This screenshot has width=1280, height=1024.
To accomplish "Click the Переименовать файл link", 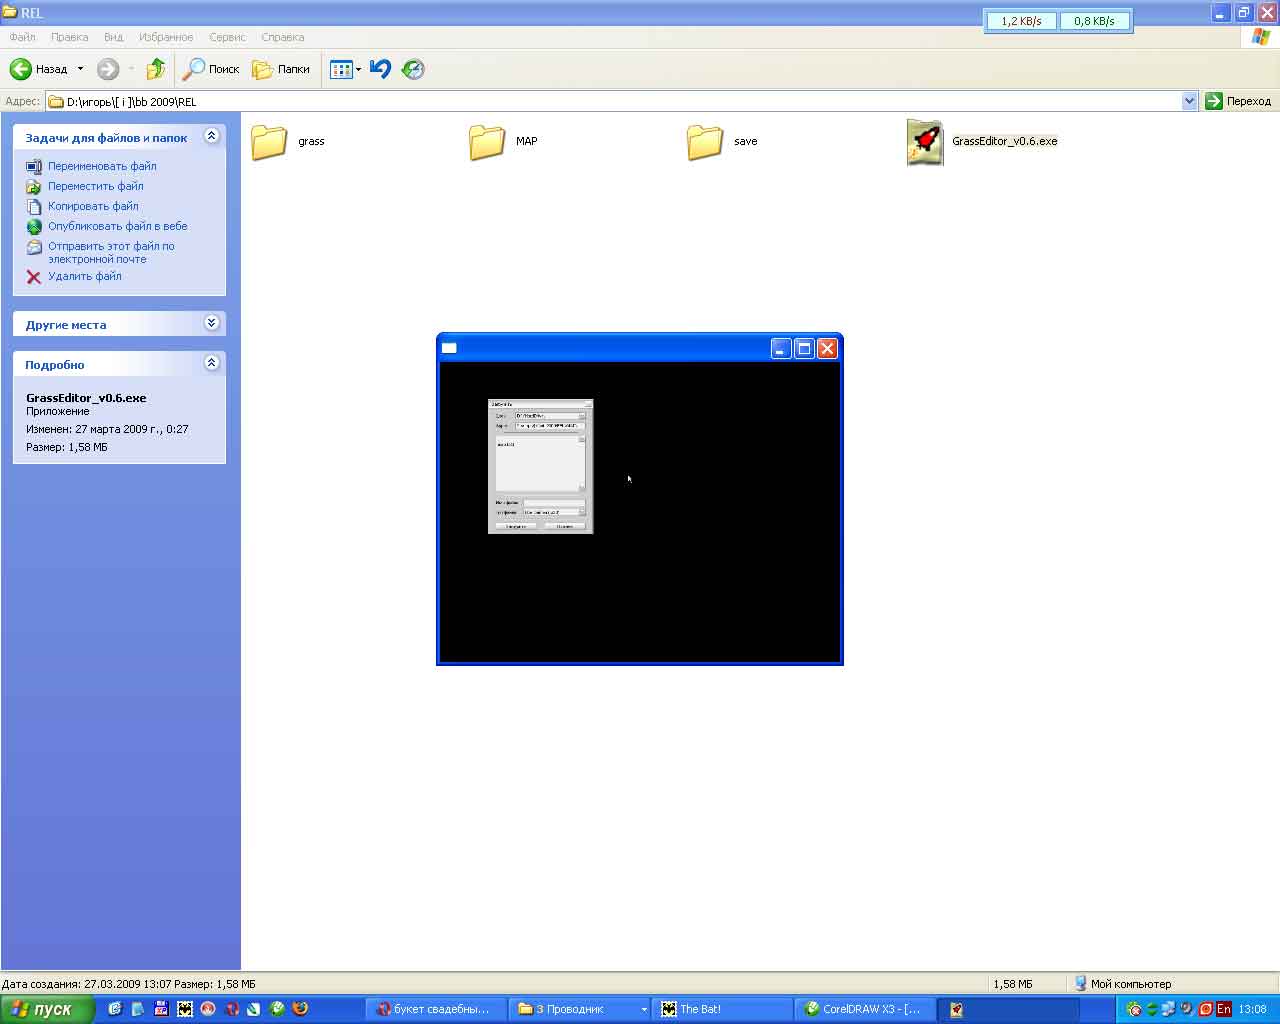I will pos(102,166).
